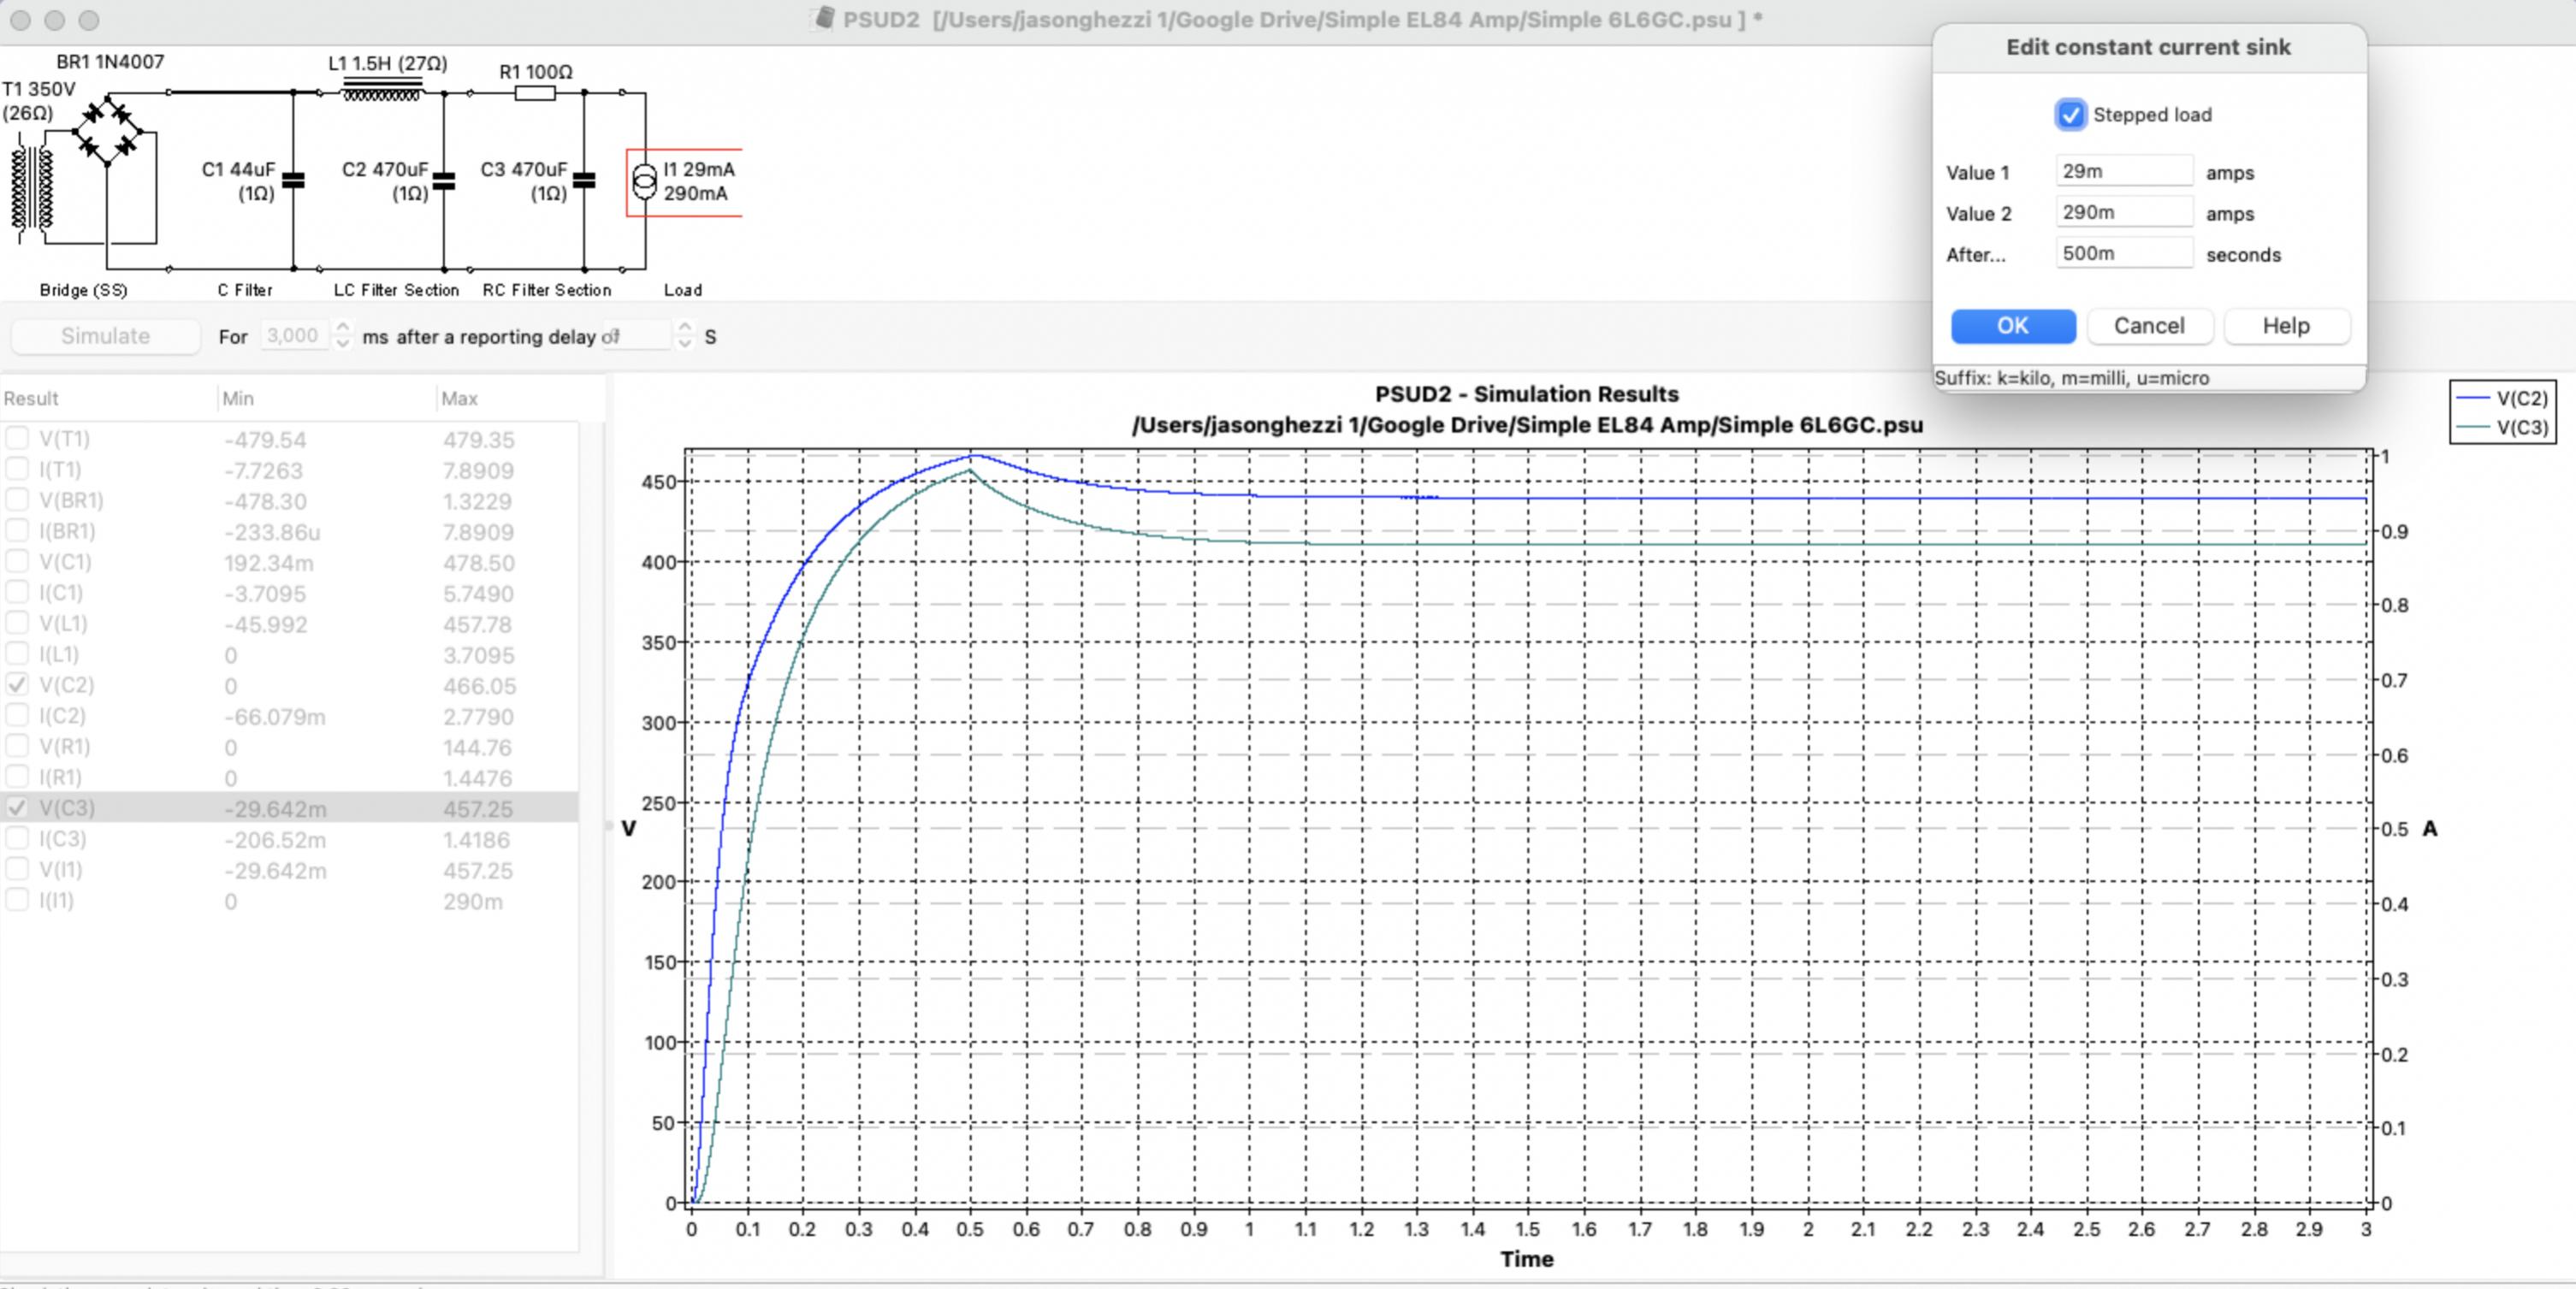Decrease reporting delay with down stepper arrow
This screenshot has width=2576, height=1289.
pos(684,344)
